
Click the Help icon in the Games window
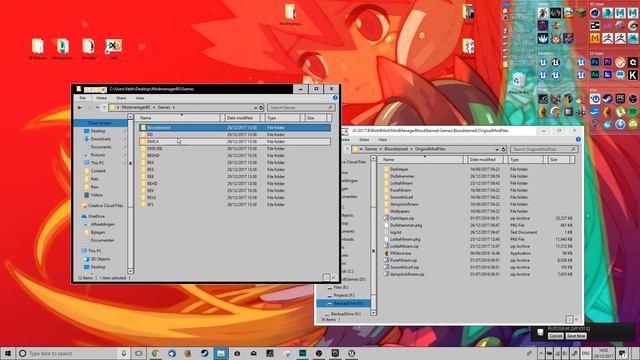pyautogui.click(x=335, y=98)
